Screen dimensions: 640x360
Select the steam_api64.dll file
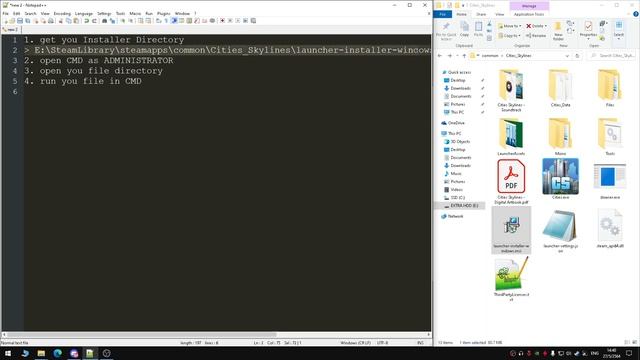coord(610,229)
